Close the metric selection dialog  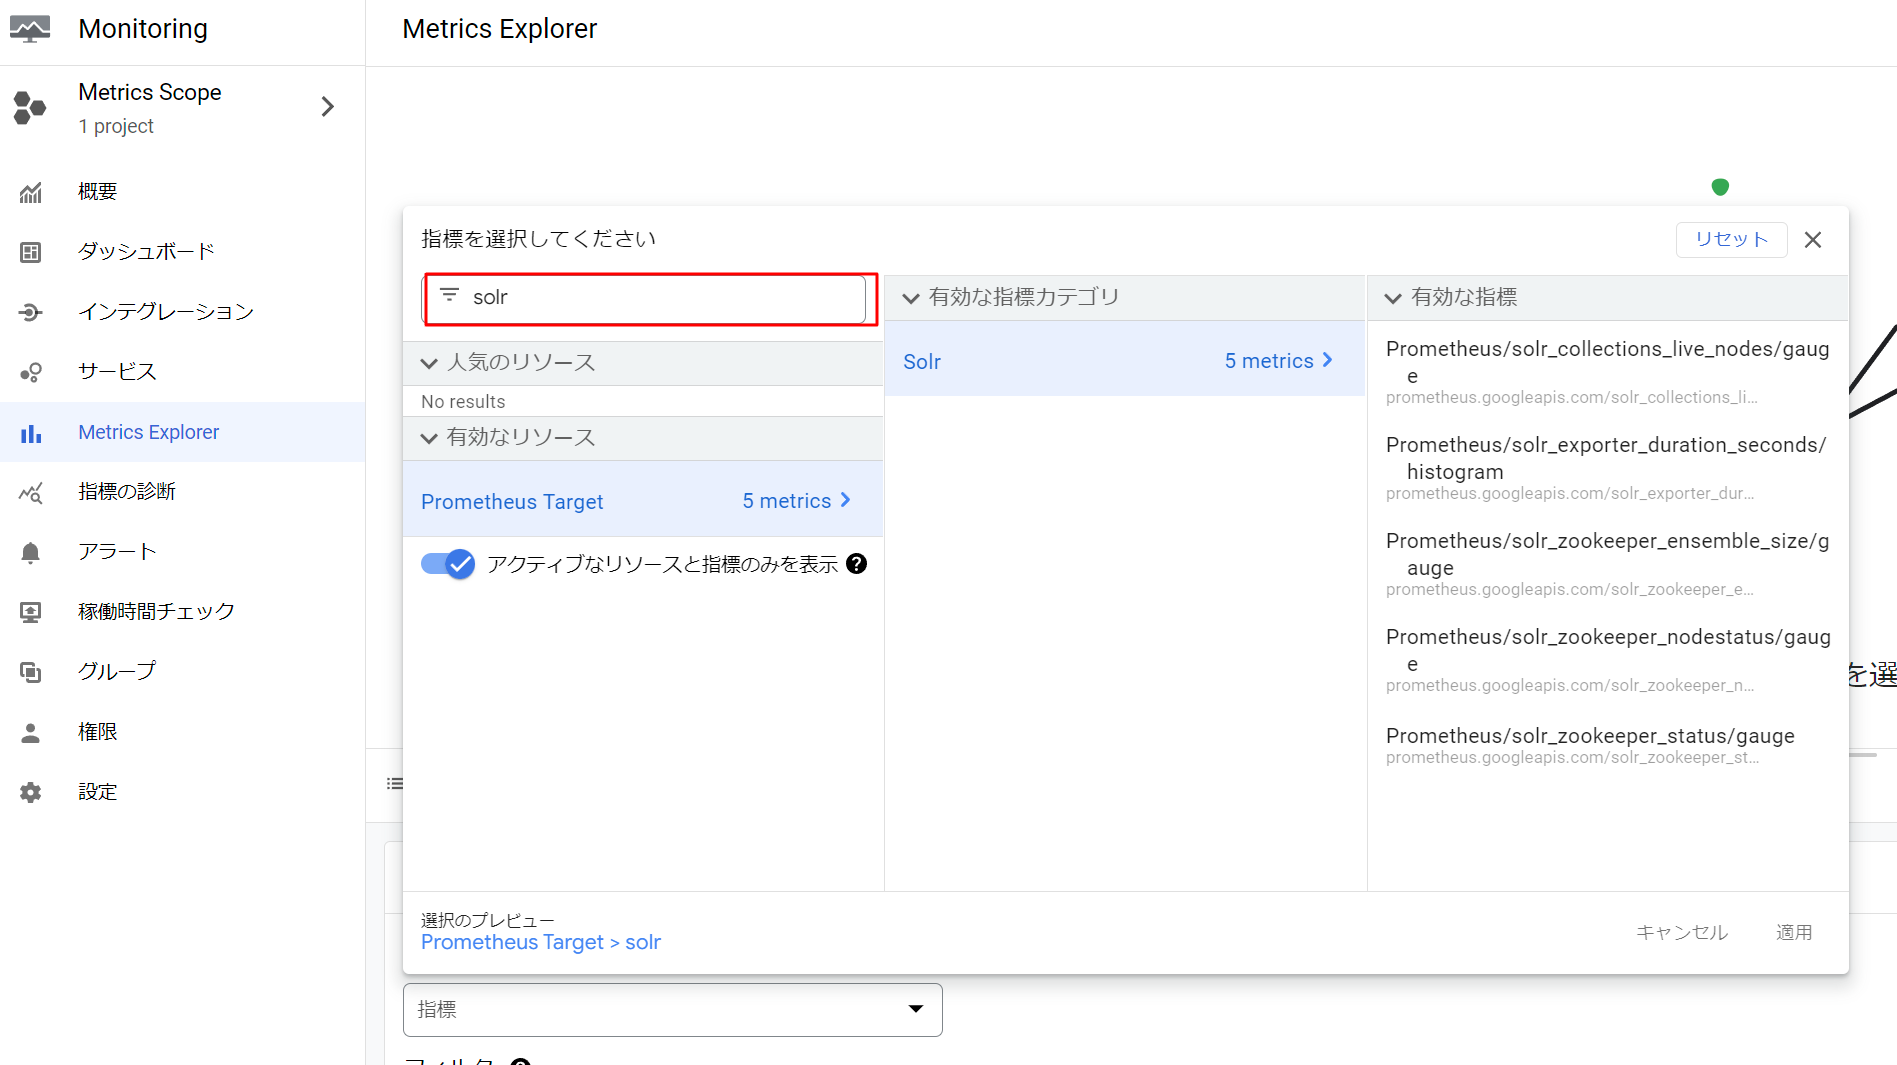1813,240
